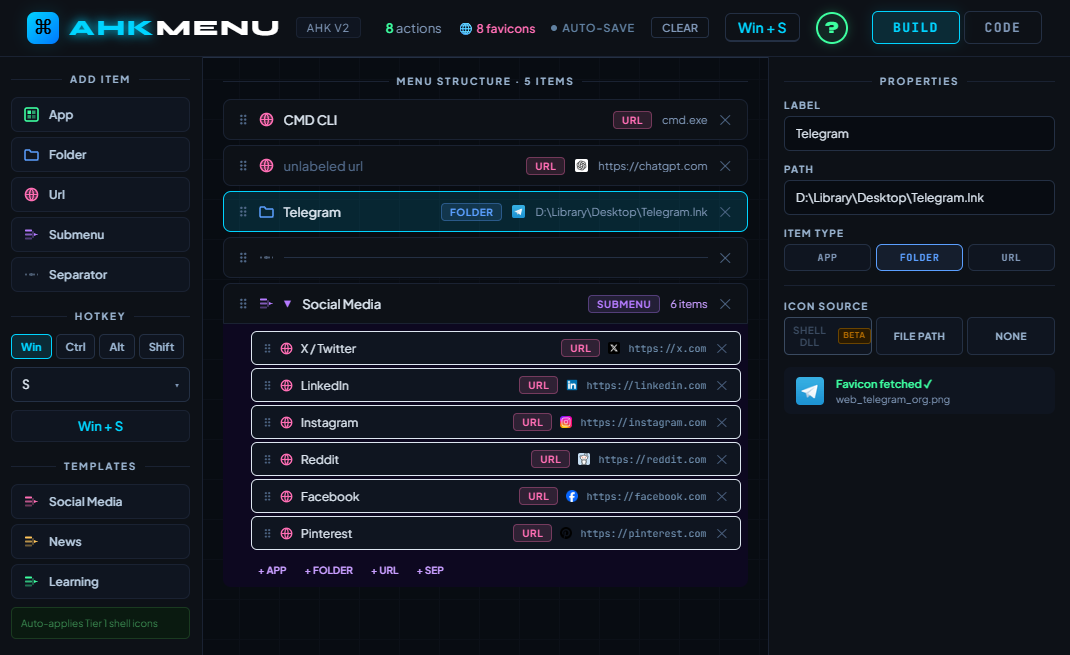Remove the Pinterest entry with its X
Viewport: 1070px width, 655px height.
tap(721, 534)
